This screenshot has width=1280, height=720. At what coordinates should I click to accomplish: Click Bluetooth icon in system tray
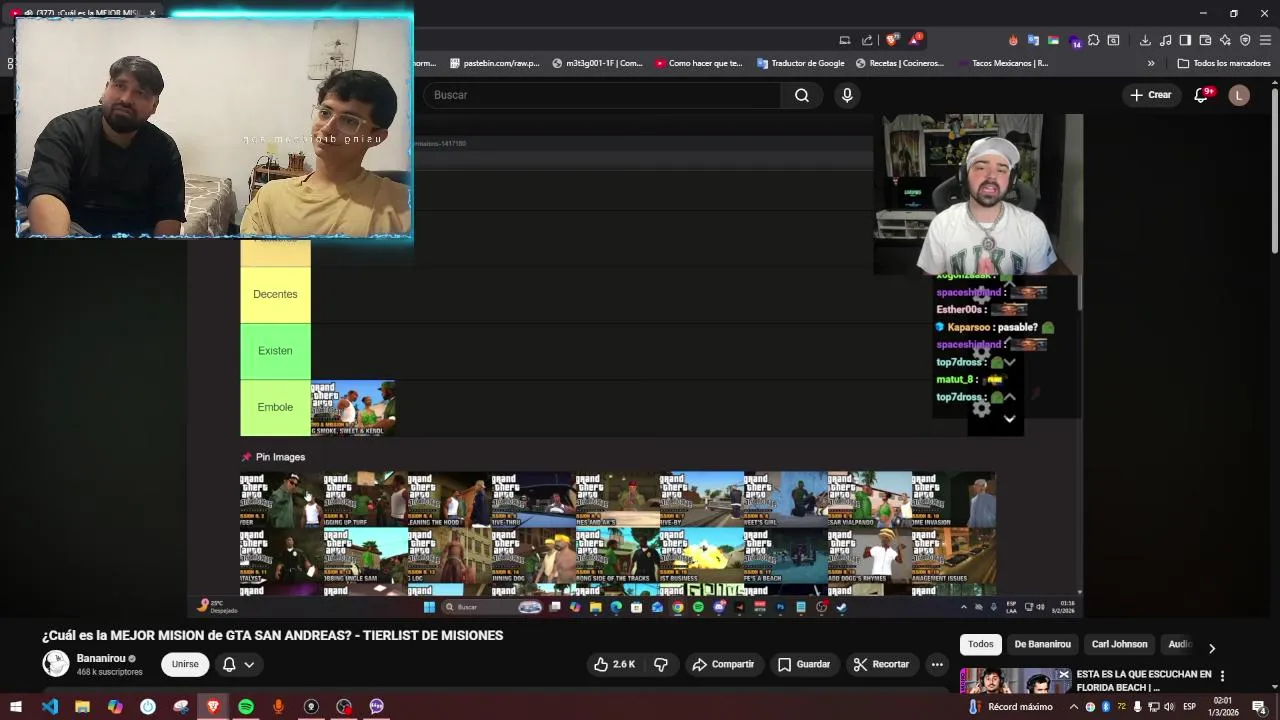pyautogui.click(x=1106, y=707)
